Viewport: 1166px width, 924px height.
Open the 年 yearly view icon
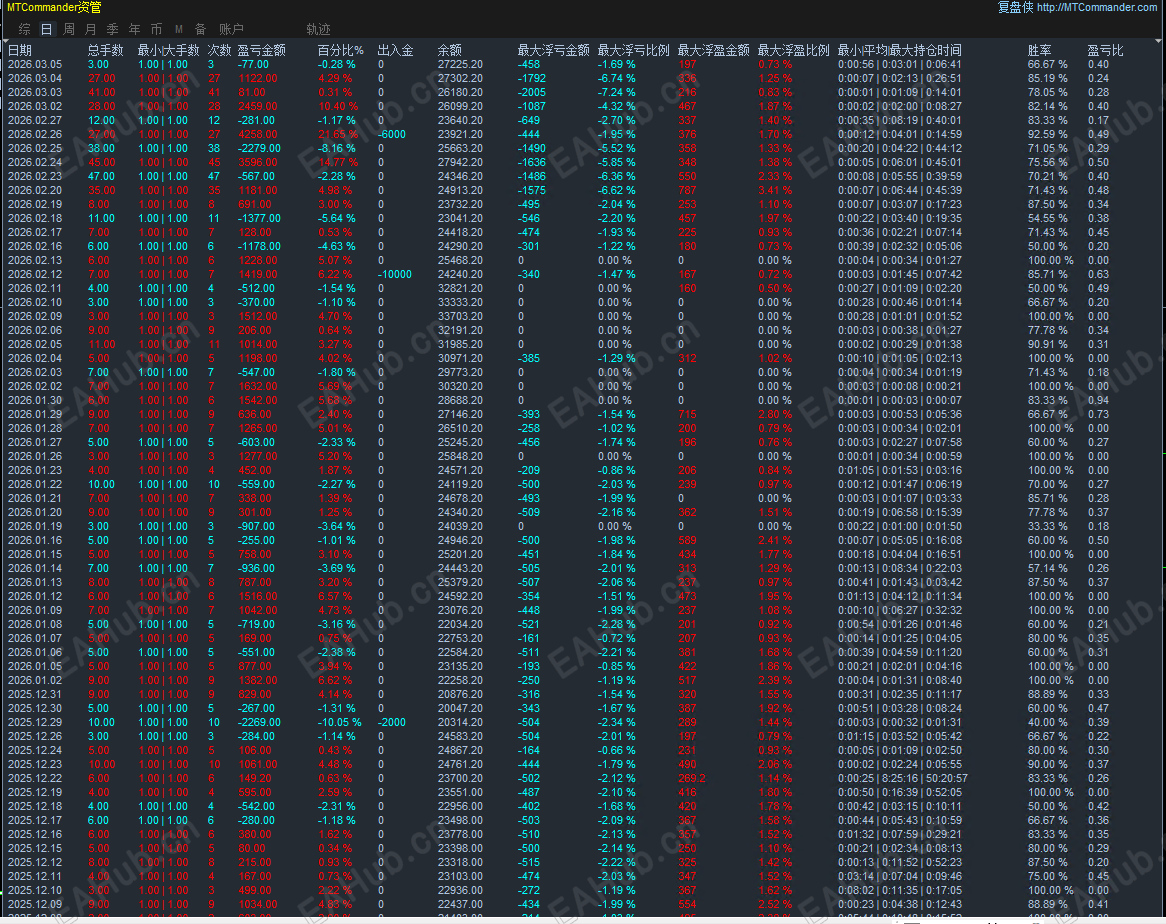(x=134, y=28)
